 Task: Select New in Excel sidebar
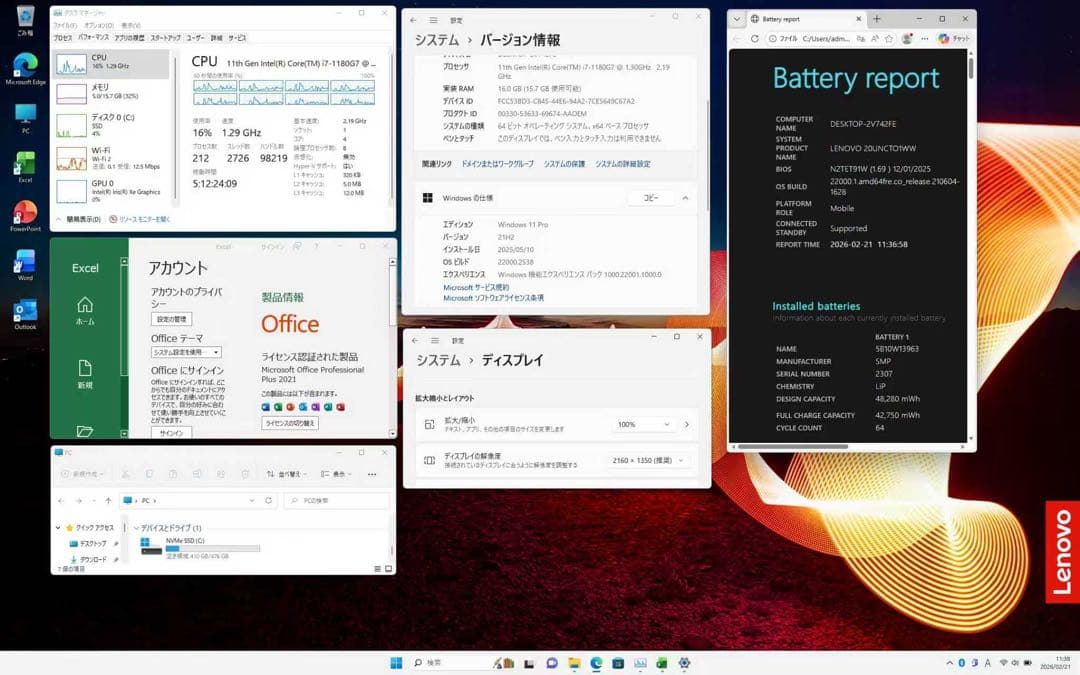pyautogui.click(x=85, y=374)
